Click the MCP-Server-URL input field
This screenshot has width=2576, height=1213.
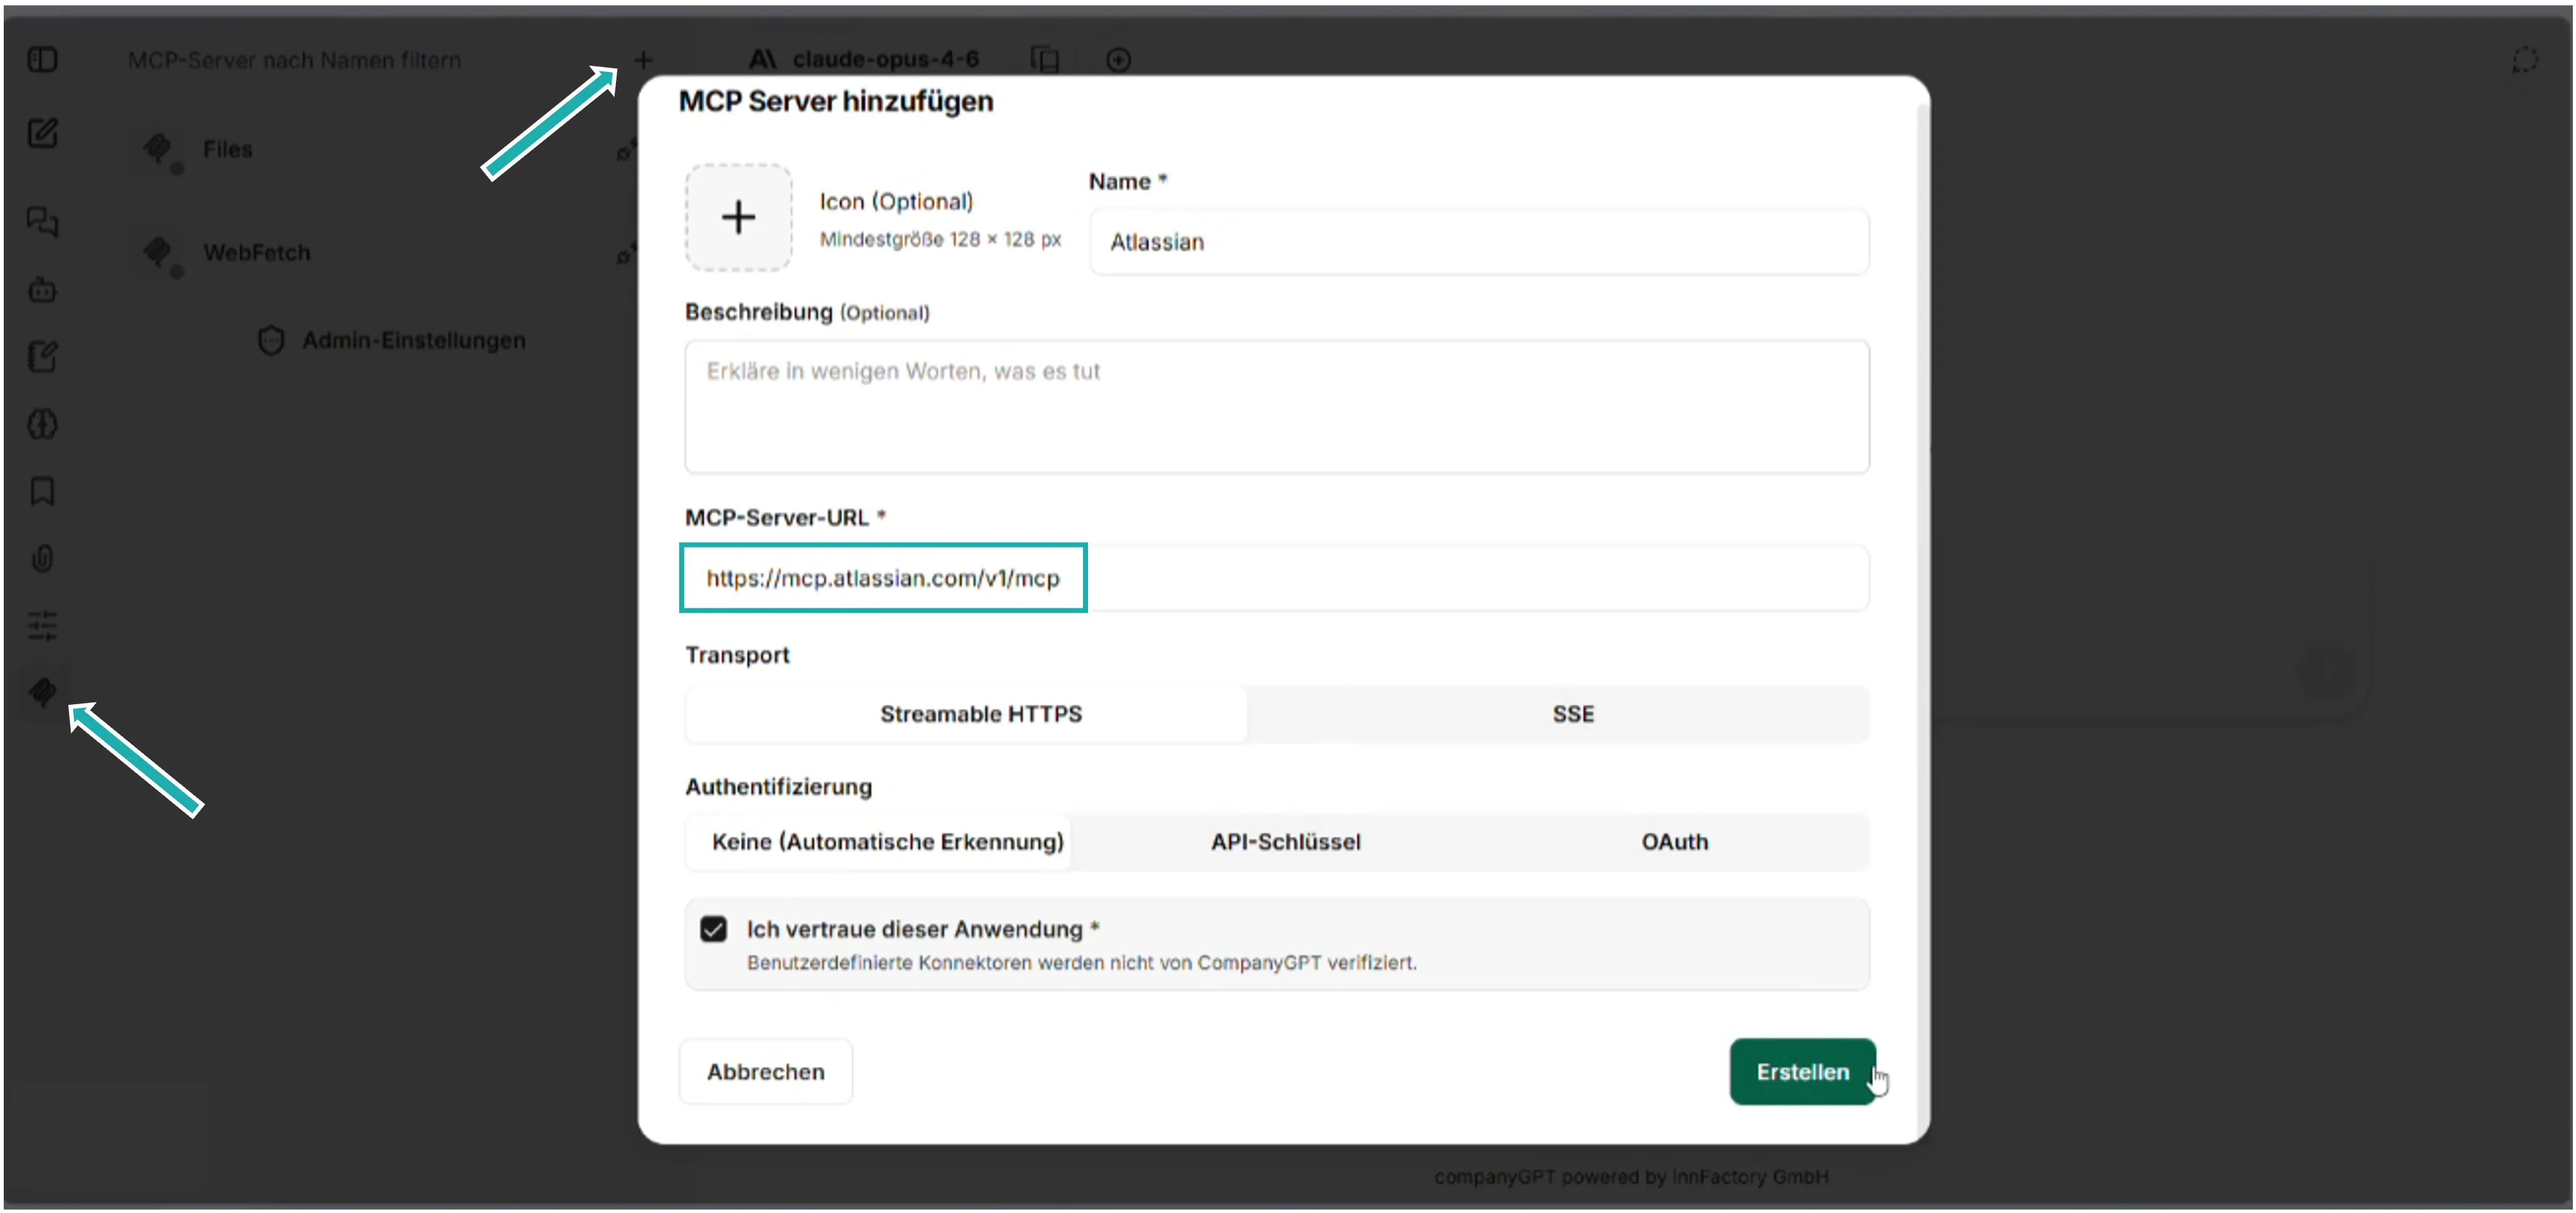[1277, 578]
